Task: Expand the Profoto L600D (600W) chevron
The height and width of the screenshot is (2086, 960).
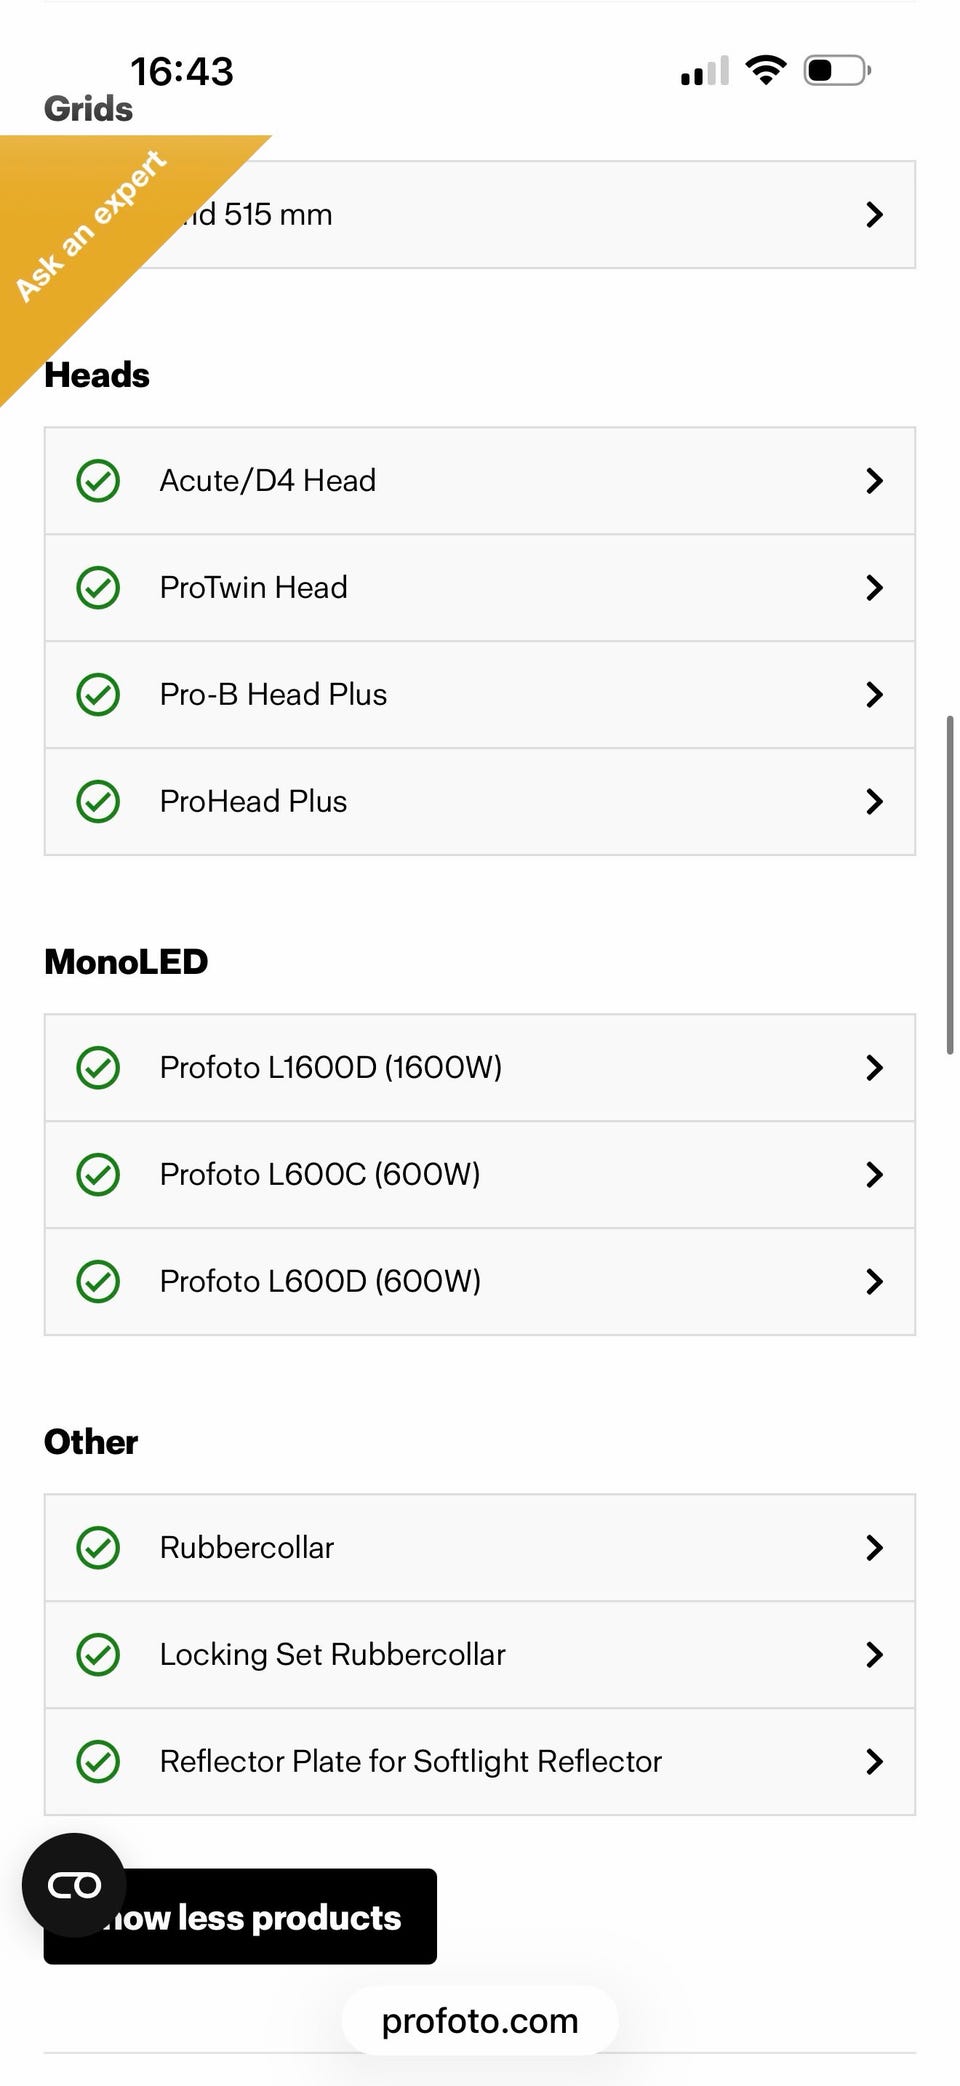Action: [874, 1282]
